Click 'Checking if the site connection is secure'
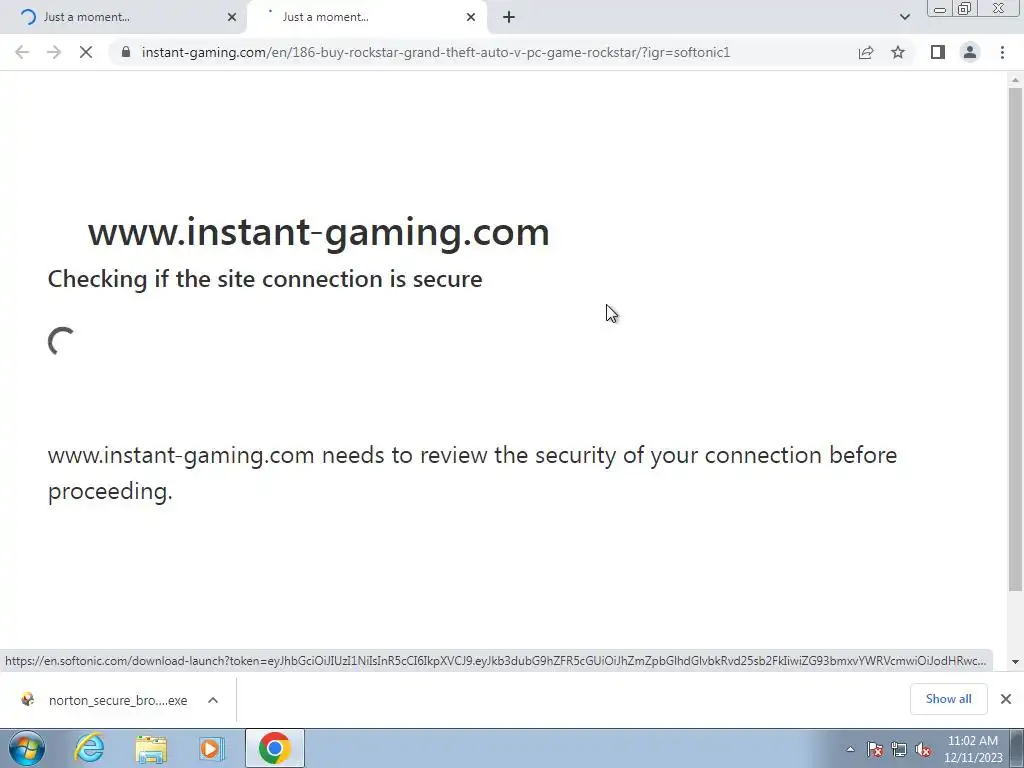This screenshot has width=1024, height=768. (x=265, y=280)
